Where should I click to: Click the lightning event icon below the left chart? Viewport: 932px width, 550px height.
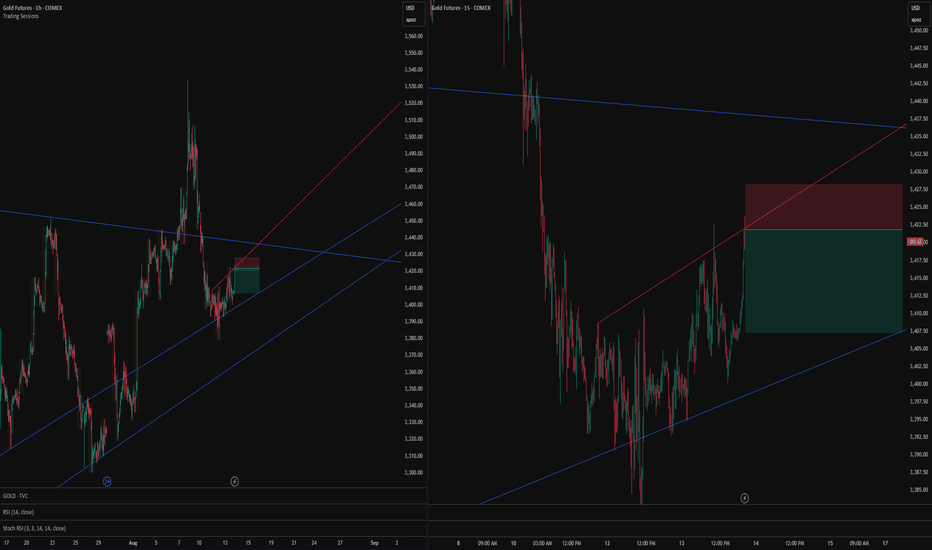[235, 481]
